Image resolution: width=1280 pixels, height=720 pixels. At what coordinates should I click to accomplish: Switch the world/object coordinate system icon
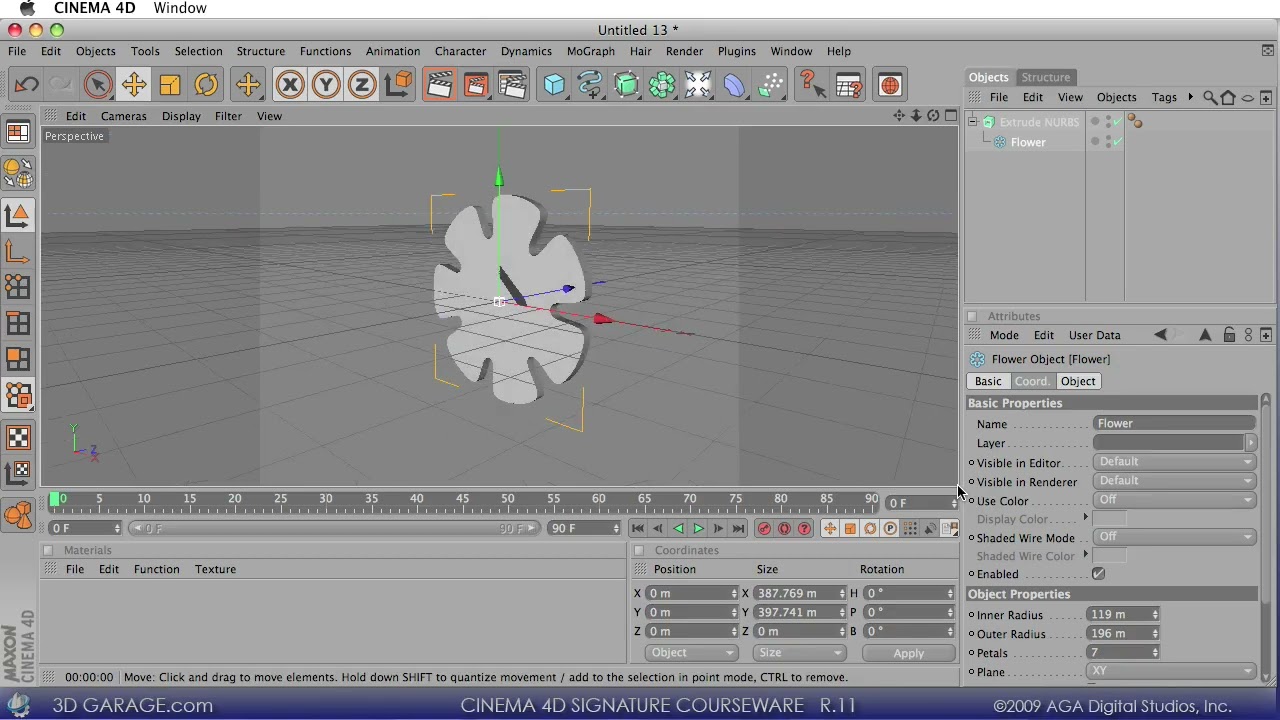(x=398, y=85)
